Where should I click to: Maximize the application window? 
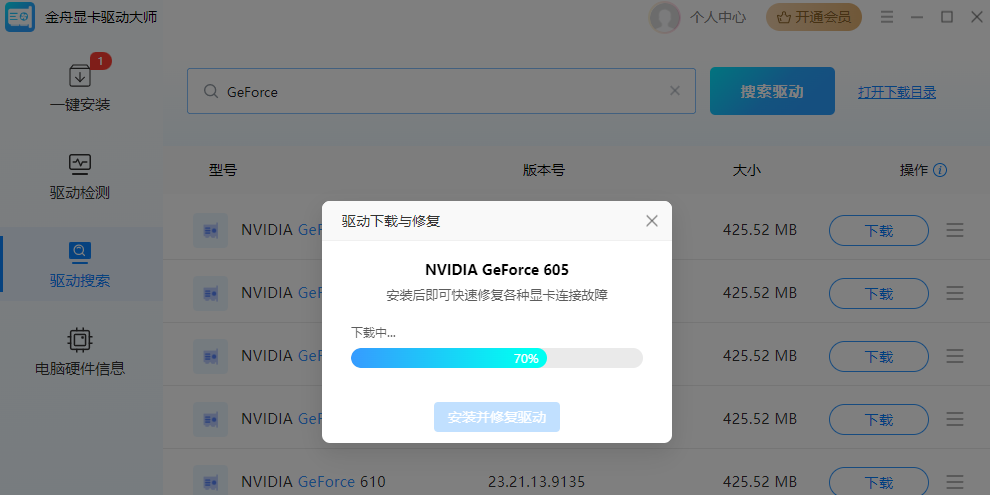point(946,17)
